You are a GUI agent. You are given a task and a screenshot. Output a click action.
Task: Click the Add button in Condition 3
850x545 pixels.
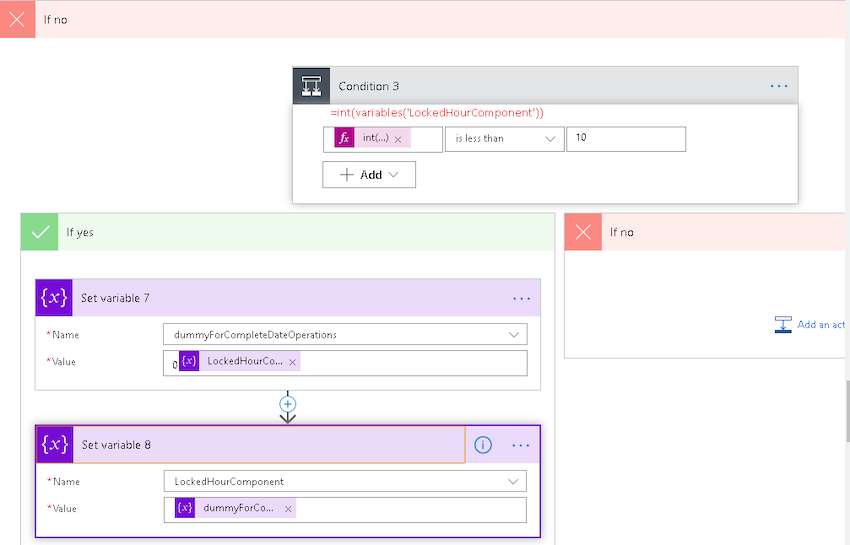(x=369, y=175)
